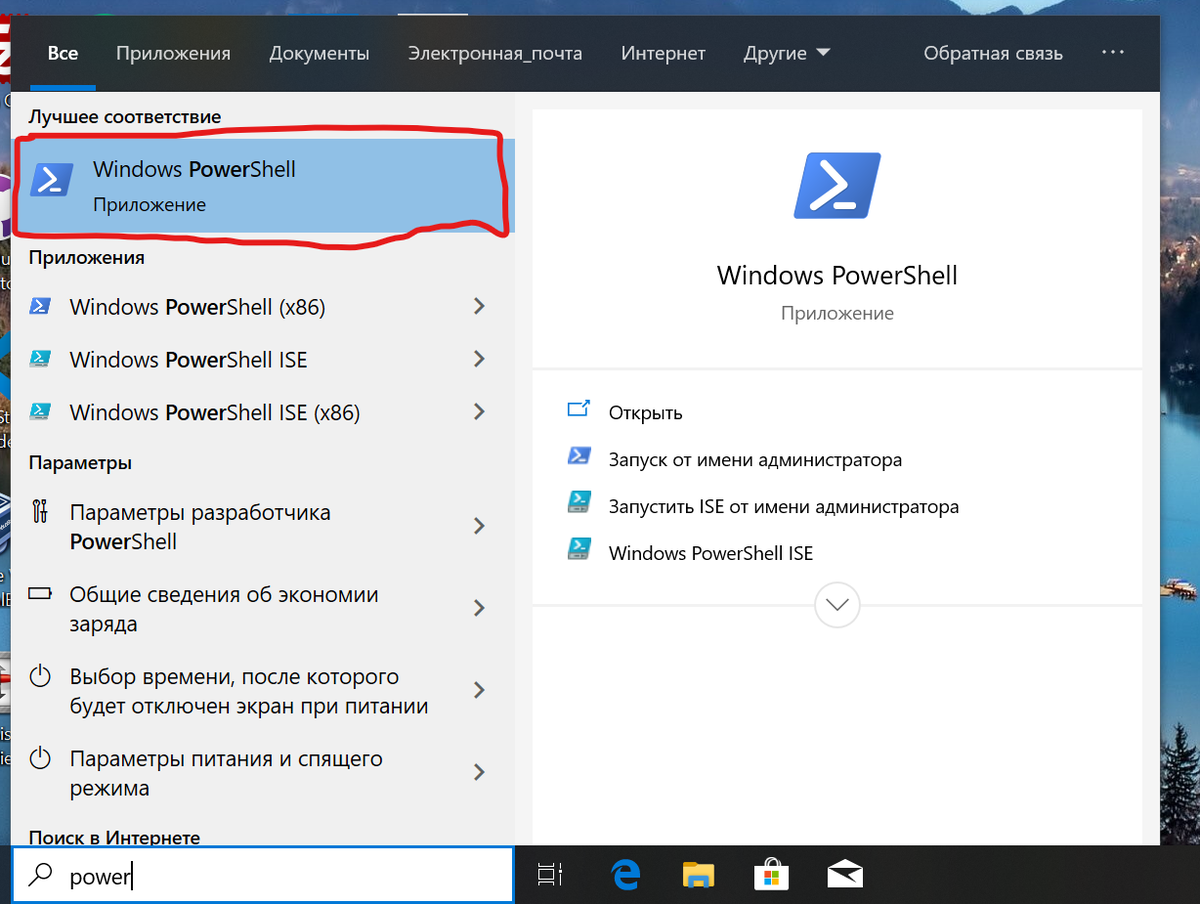Viewport: 1200px width, 904px height.
Task: Open Task View from the taskbar
Action: [x=550, y=875]
